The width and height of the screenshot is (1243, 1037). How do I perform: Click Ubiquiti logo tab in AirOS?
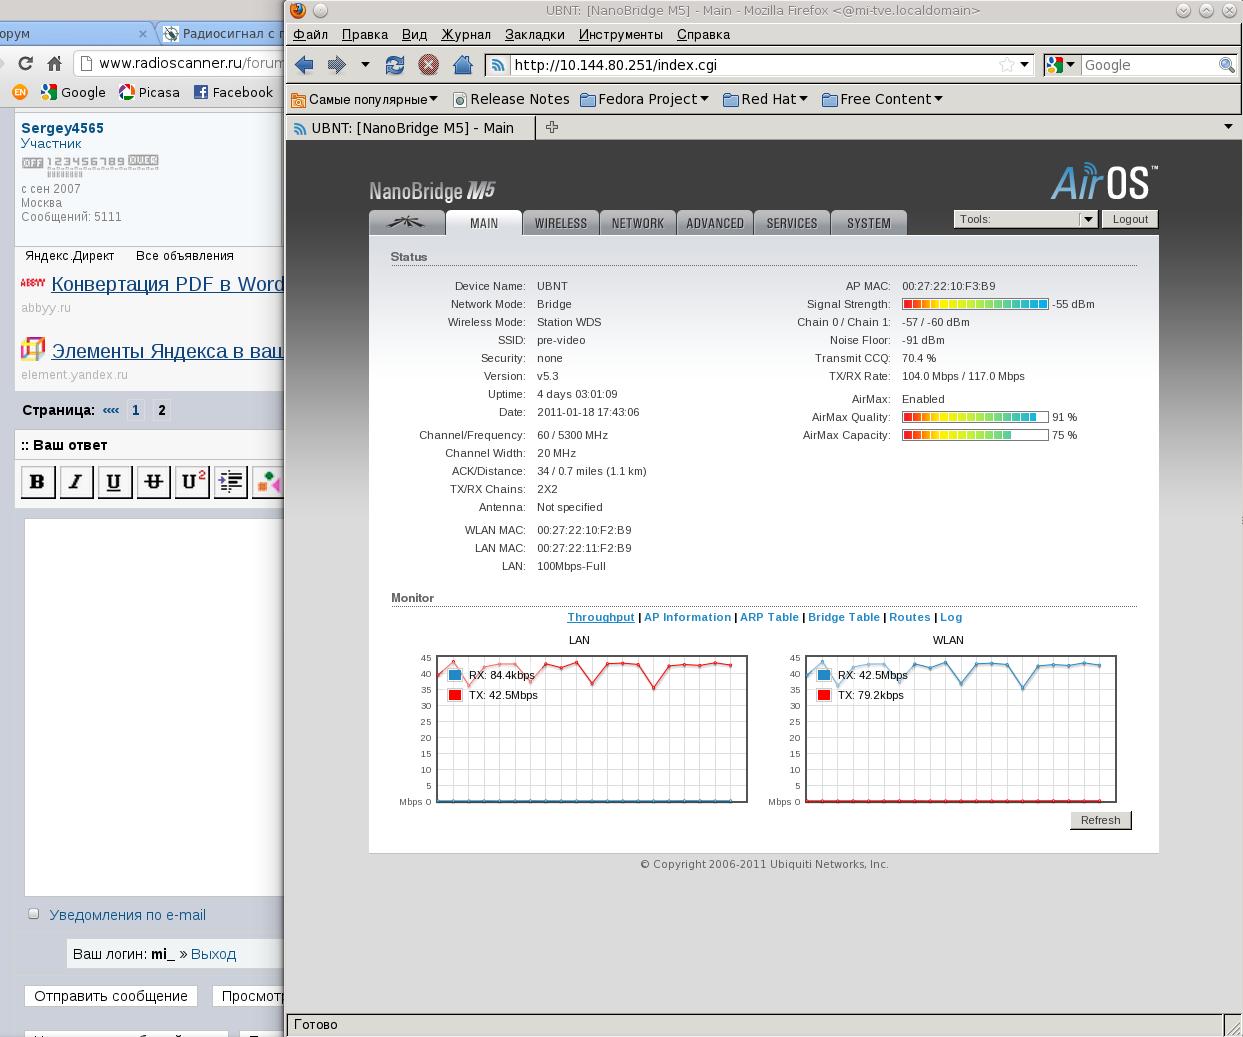[406, 222]
